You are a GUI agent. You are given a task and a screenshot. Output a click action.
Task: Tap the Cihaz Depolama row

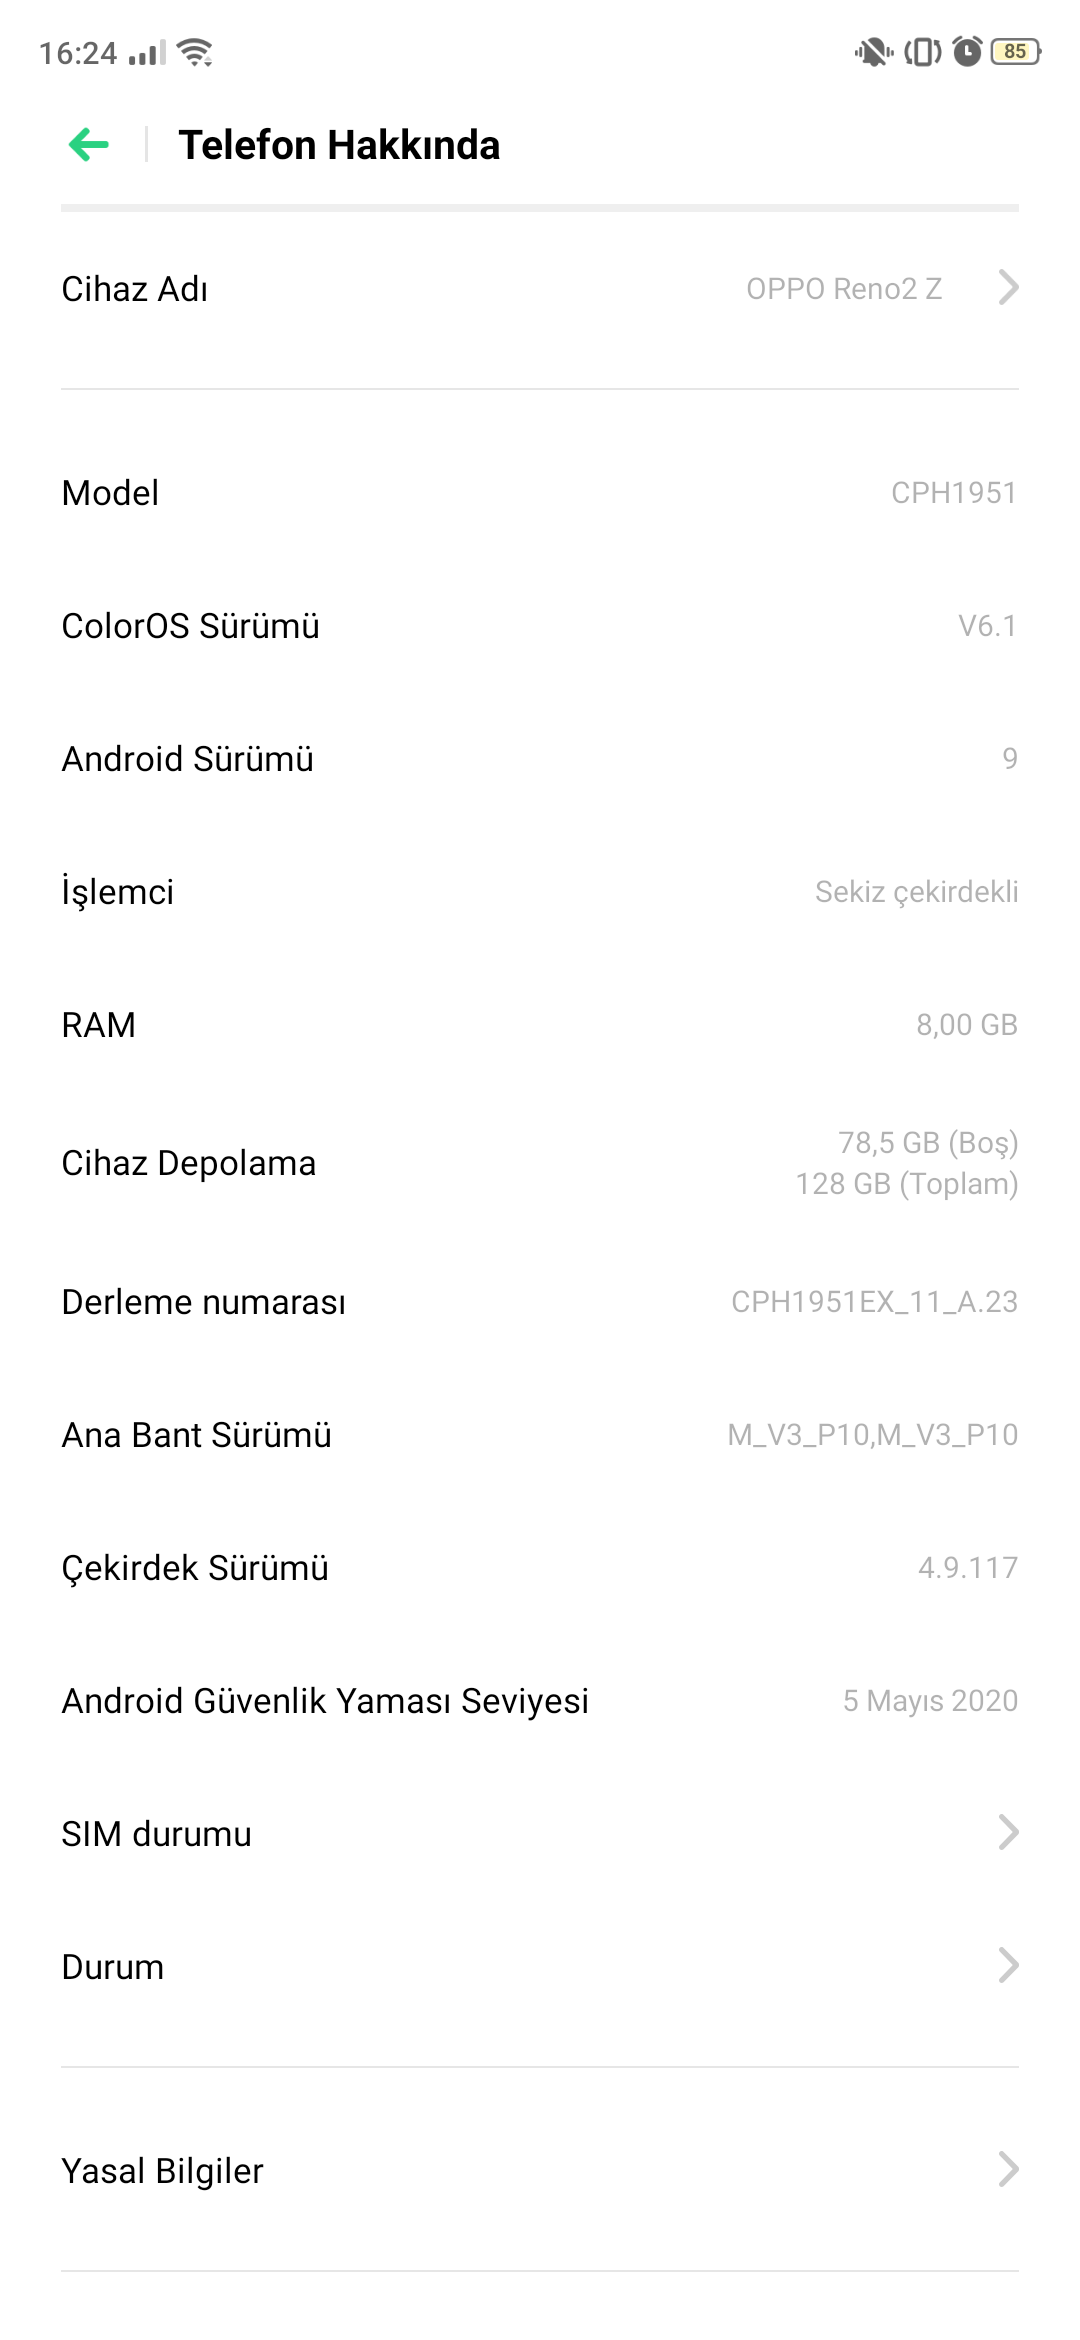(x=540, y=1163)
